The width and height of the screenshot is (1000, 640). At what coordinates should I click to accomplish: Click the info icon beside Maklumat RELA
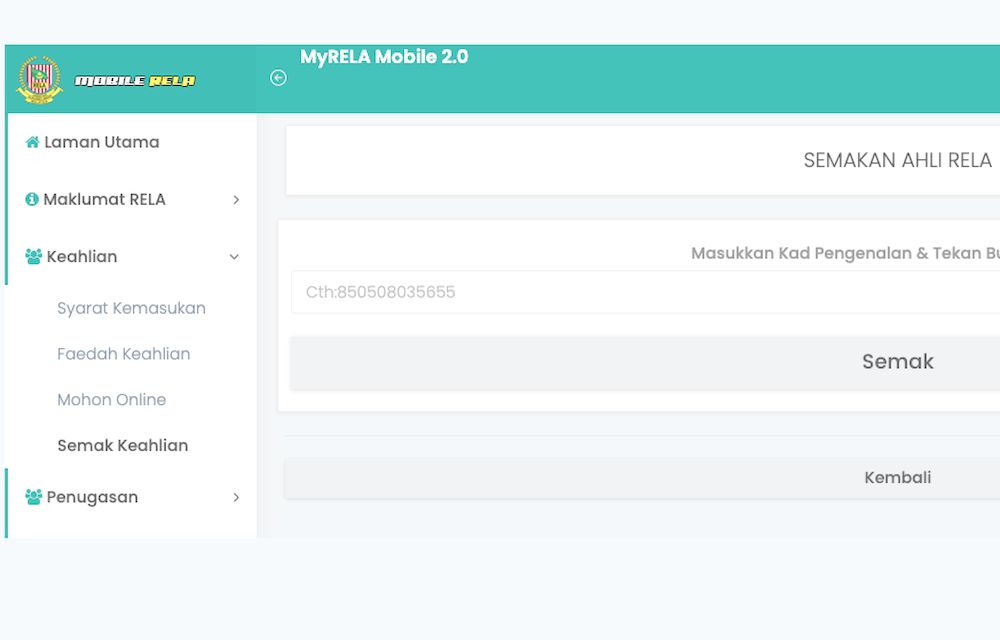pyautogui.click(x=32, y=200)
